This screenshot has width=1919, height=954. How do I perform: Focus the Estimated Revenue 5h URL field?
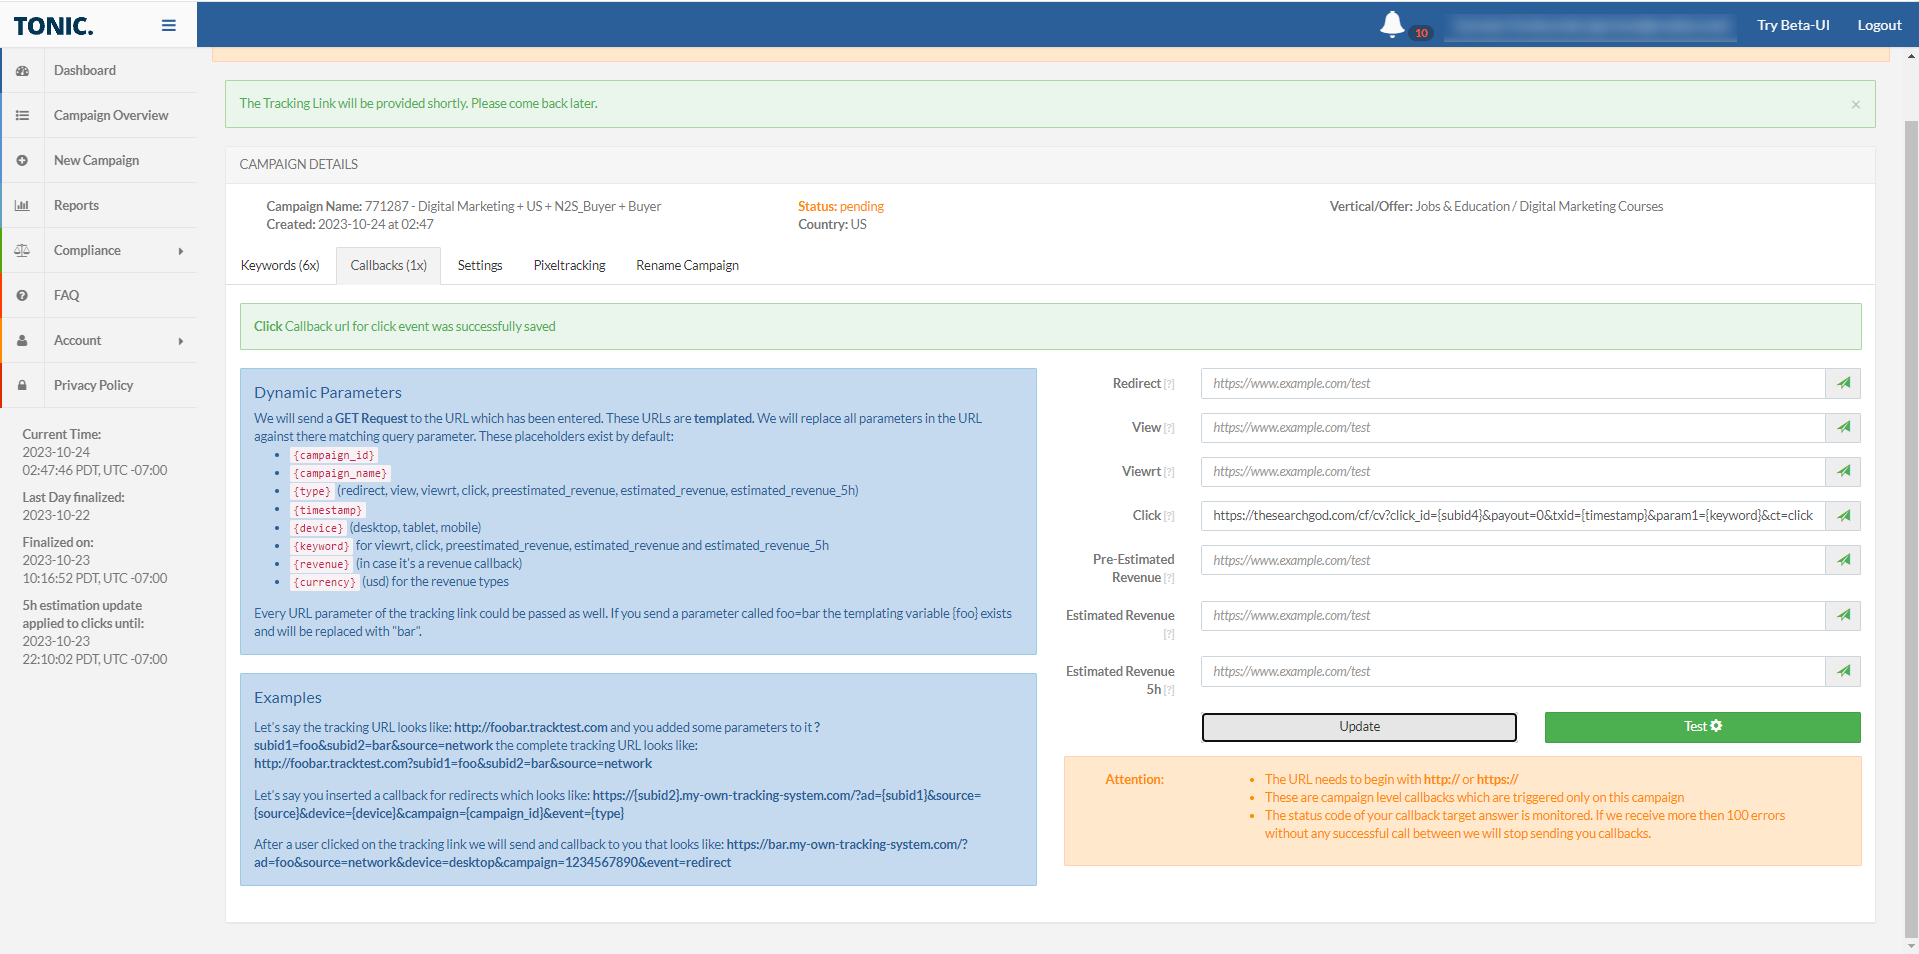click(x=1513, y=671)
